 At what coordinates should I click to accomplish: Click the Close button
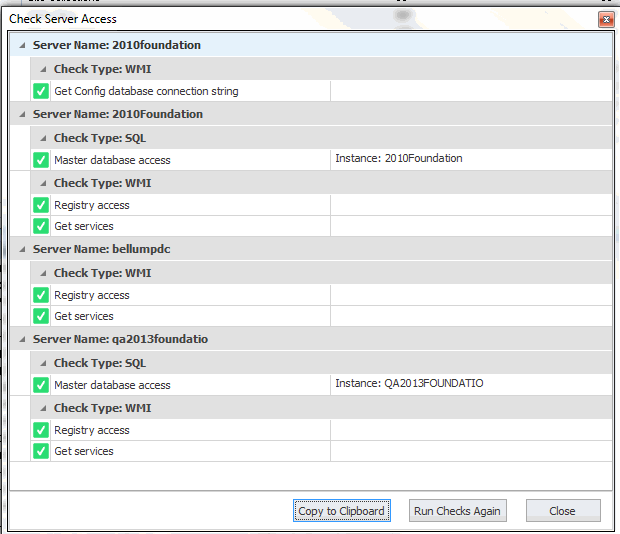tap(563, 511)
